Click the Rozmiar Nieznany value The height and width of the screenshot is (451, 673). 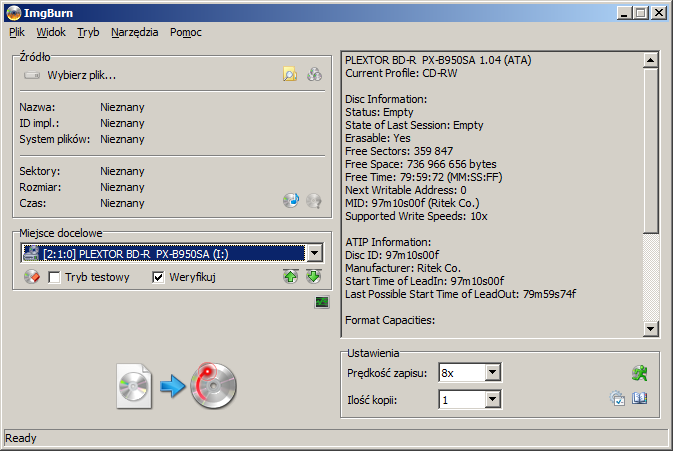click(x=122, y=188)
